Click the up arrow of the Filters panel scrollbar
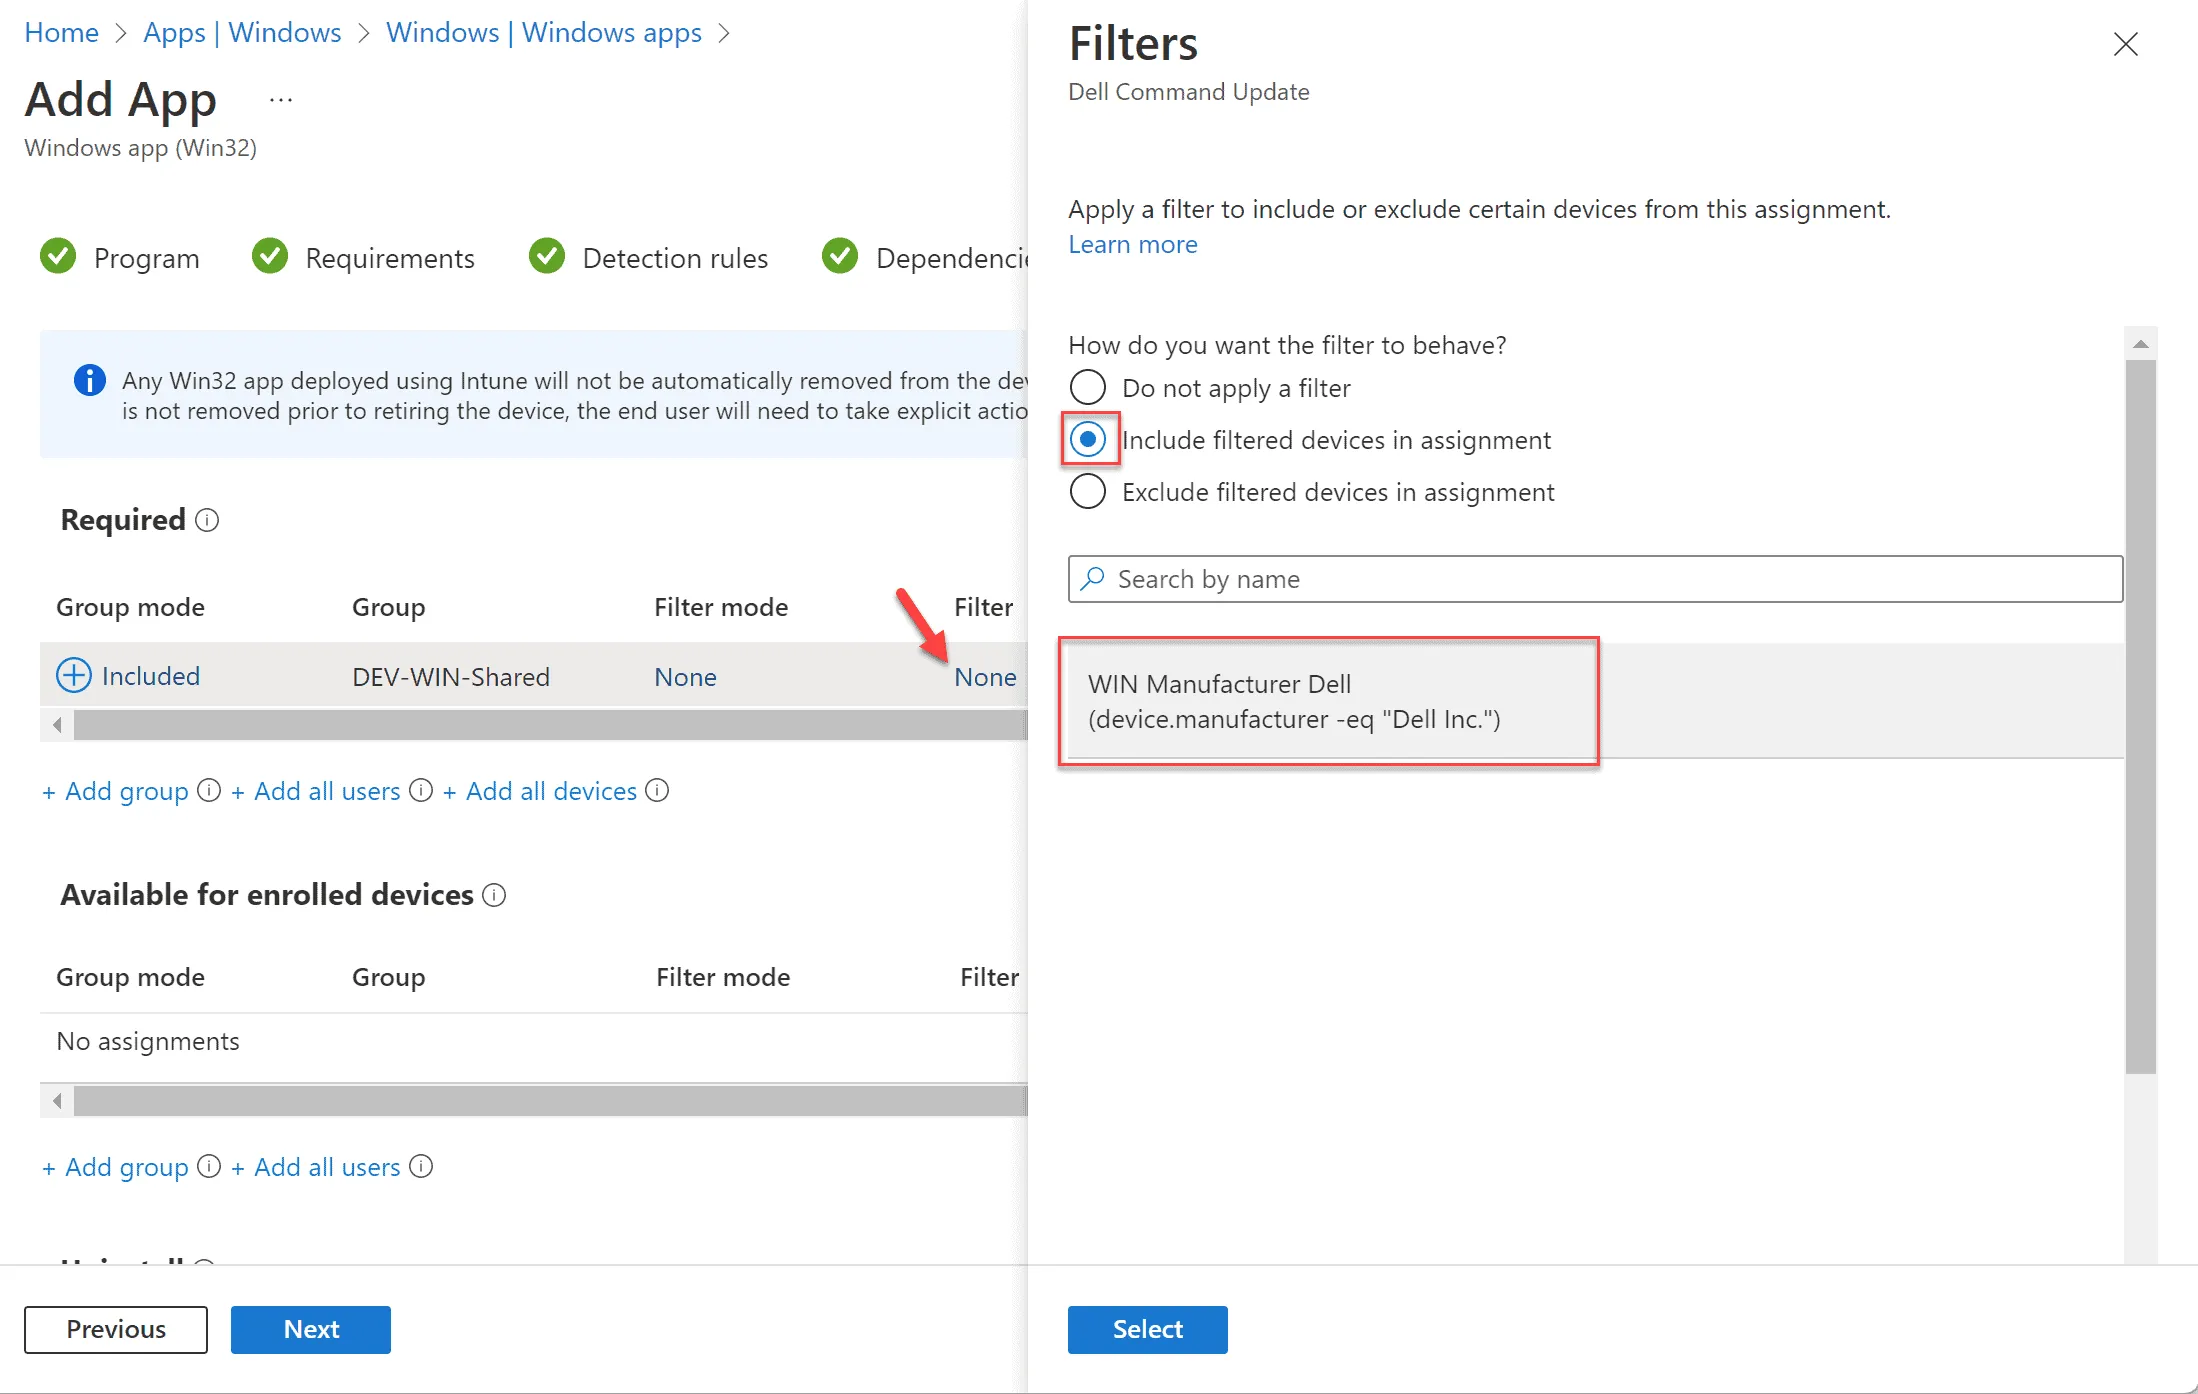The height and width of the screenshot is (1394, 2198). [2141, 344]
